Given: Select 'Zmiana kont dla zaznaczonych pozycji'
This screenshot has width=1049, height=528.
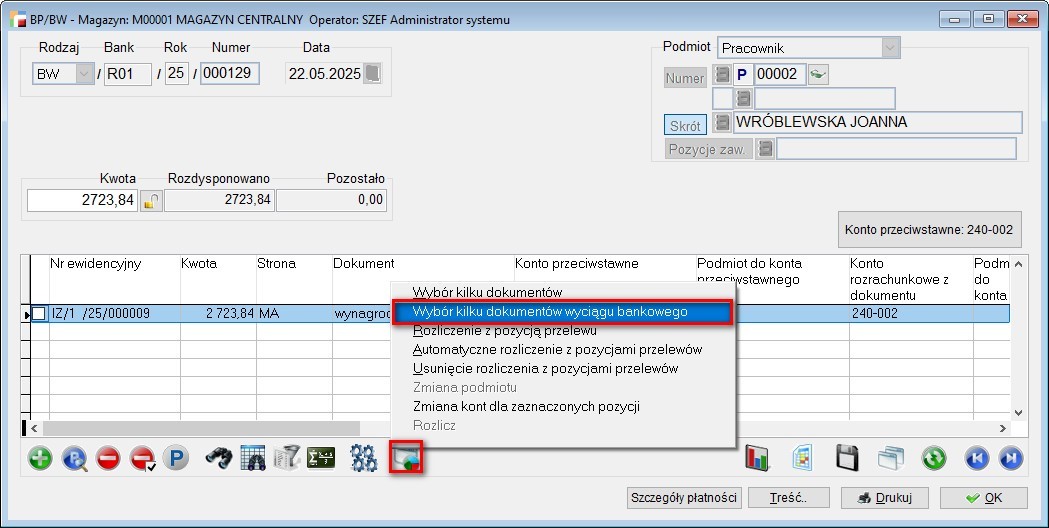Looking at the screenshot, I should click(x=526, y=406).
